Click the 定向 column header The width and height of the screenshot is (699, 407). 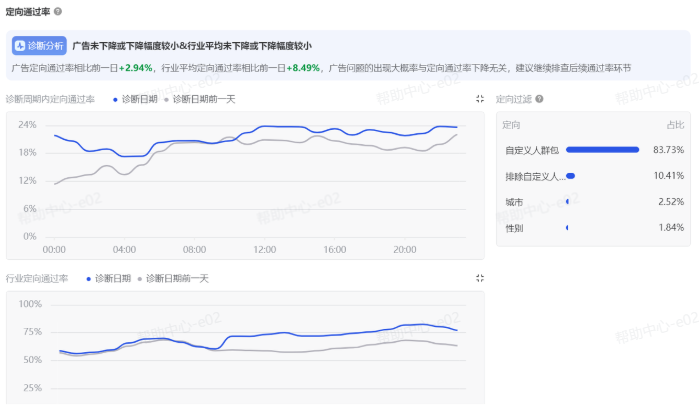(511, 125)
